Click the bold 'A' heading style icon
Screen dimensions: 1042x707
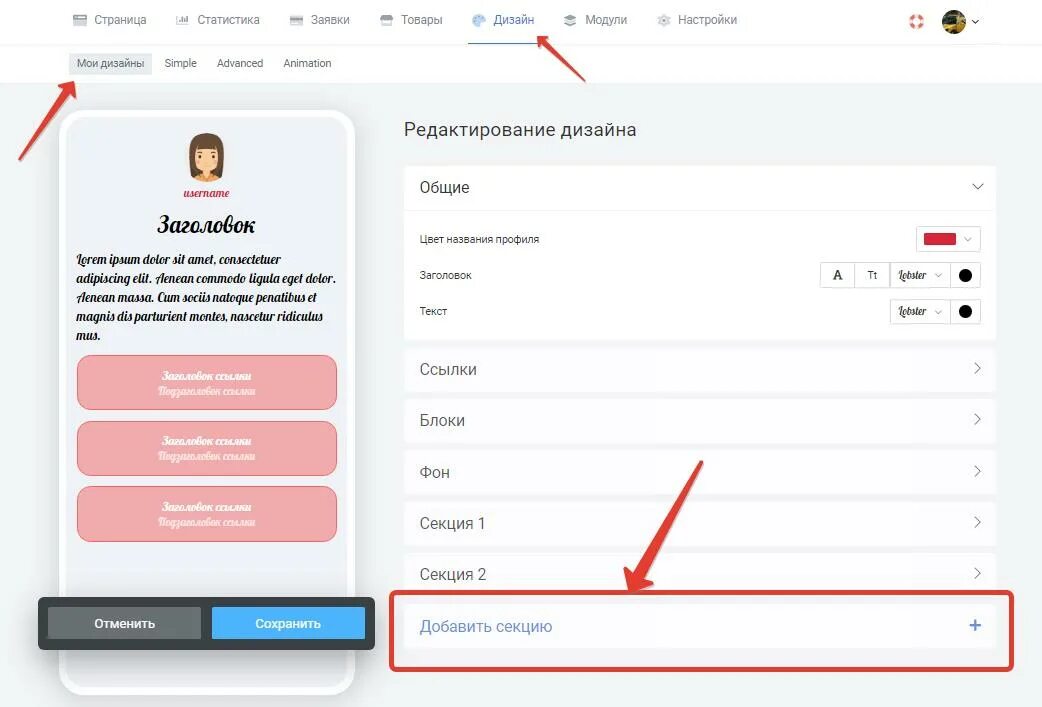837,275
